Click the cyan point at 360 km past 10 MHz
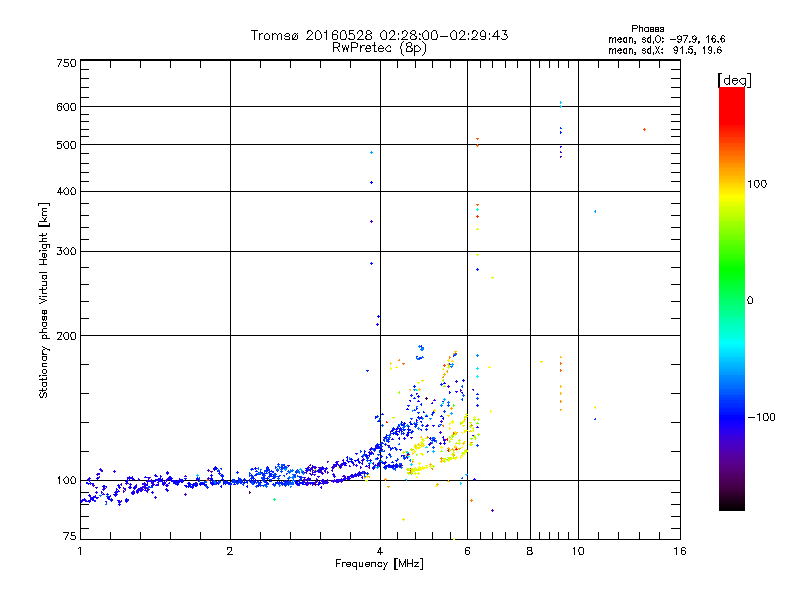 [595, 211]
